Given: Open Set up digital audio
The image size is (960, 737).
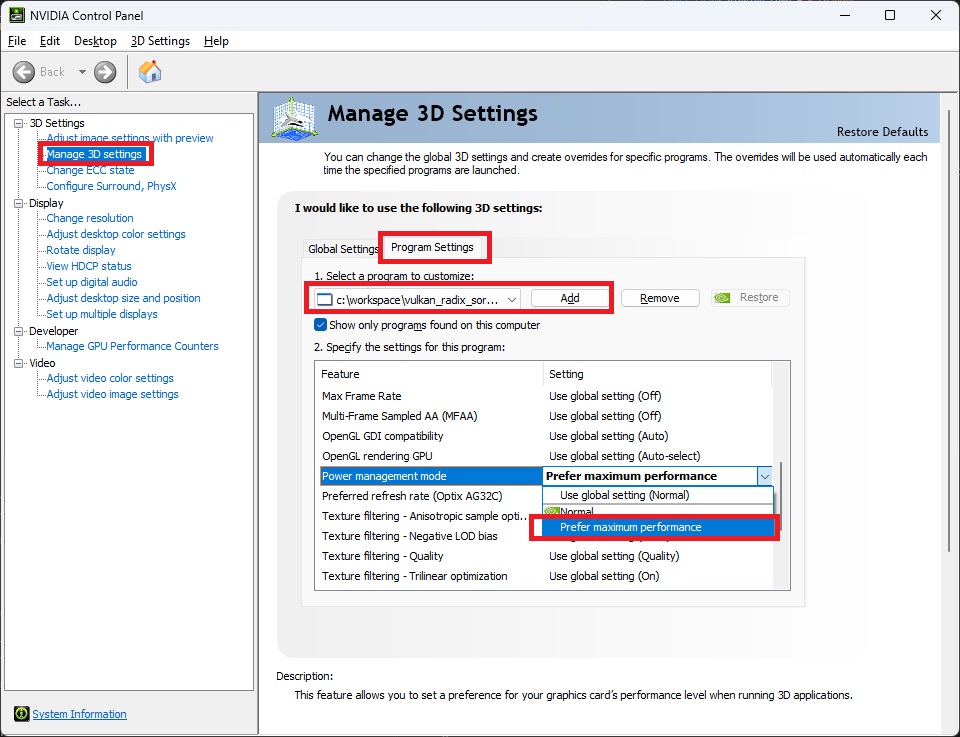Looking at the screenshot, I should pyautogui.click(x=92, y=282).
